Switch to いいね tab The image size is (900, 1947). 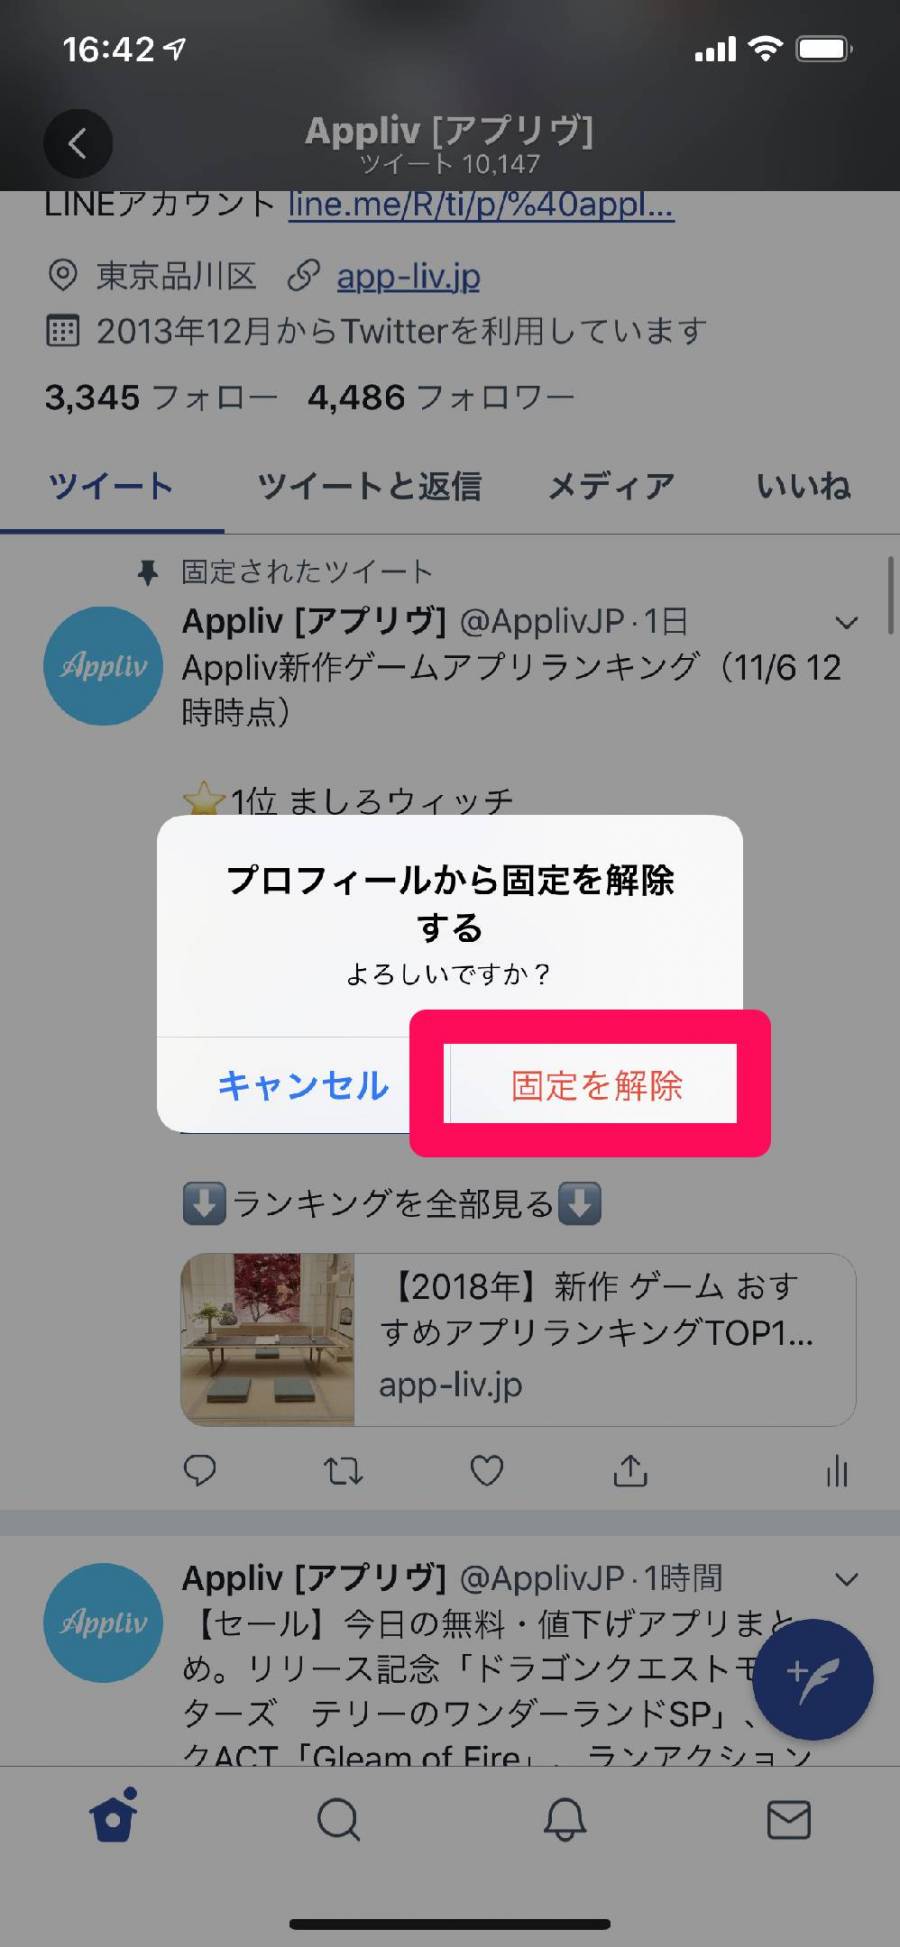pyautogui.click(x=803, y=487)
